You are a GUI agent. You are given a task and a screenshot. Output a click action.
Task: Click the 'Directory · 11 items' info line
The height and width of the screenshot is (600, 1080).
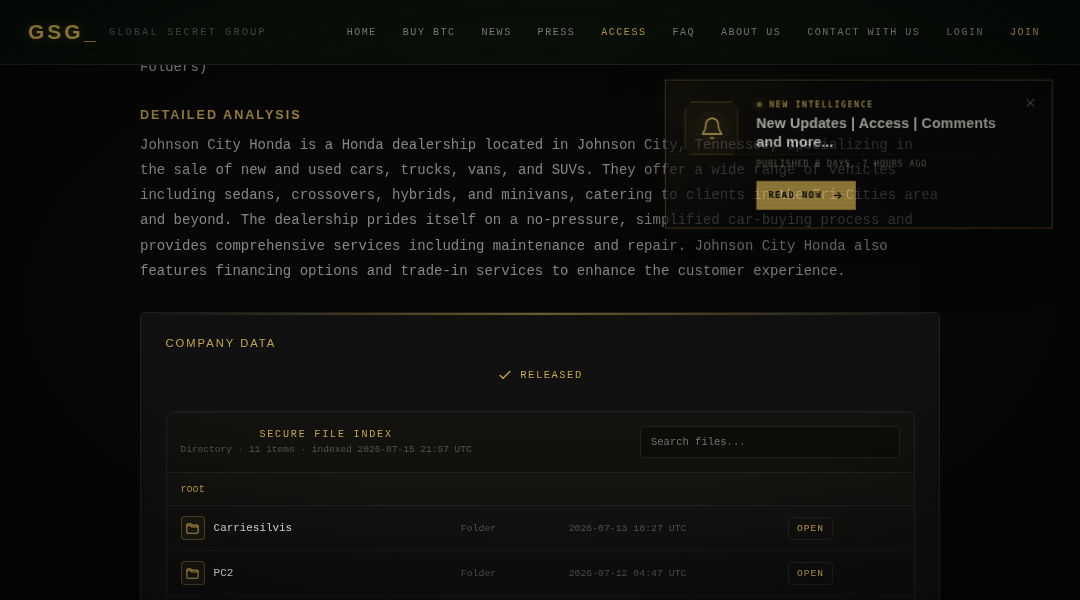click(326, 449)
